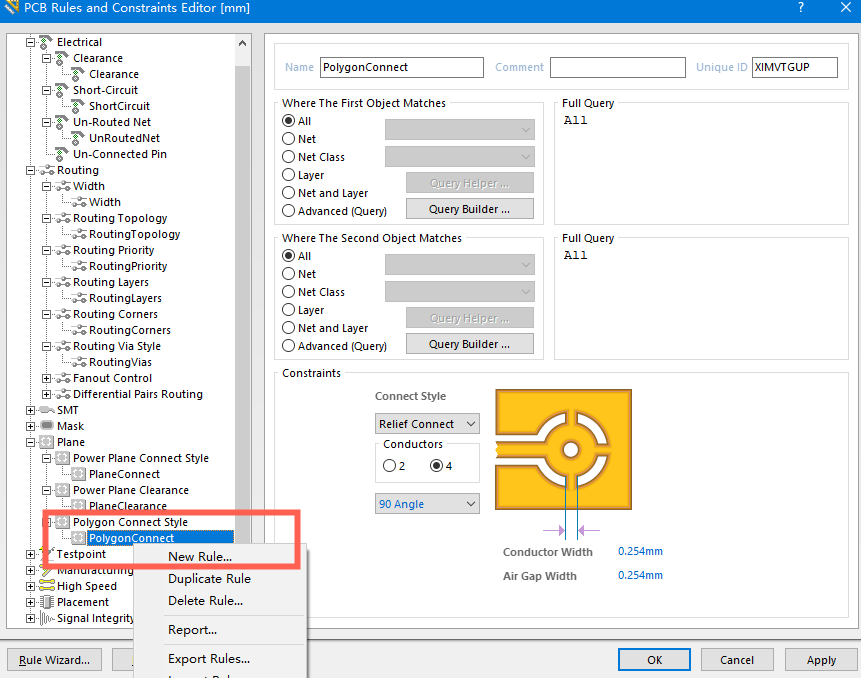Screen dimensions: 861x678
Task: Expand the Fanout Control tree node
Action: coord(46,378)
